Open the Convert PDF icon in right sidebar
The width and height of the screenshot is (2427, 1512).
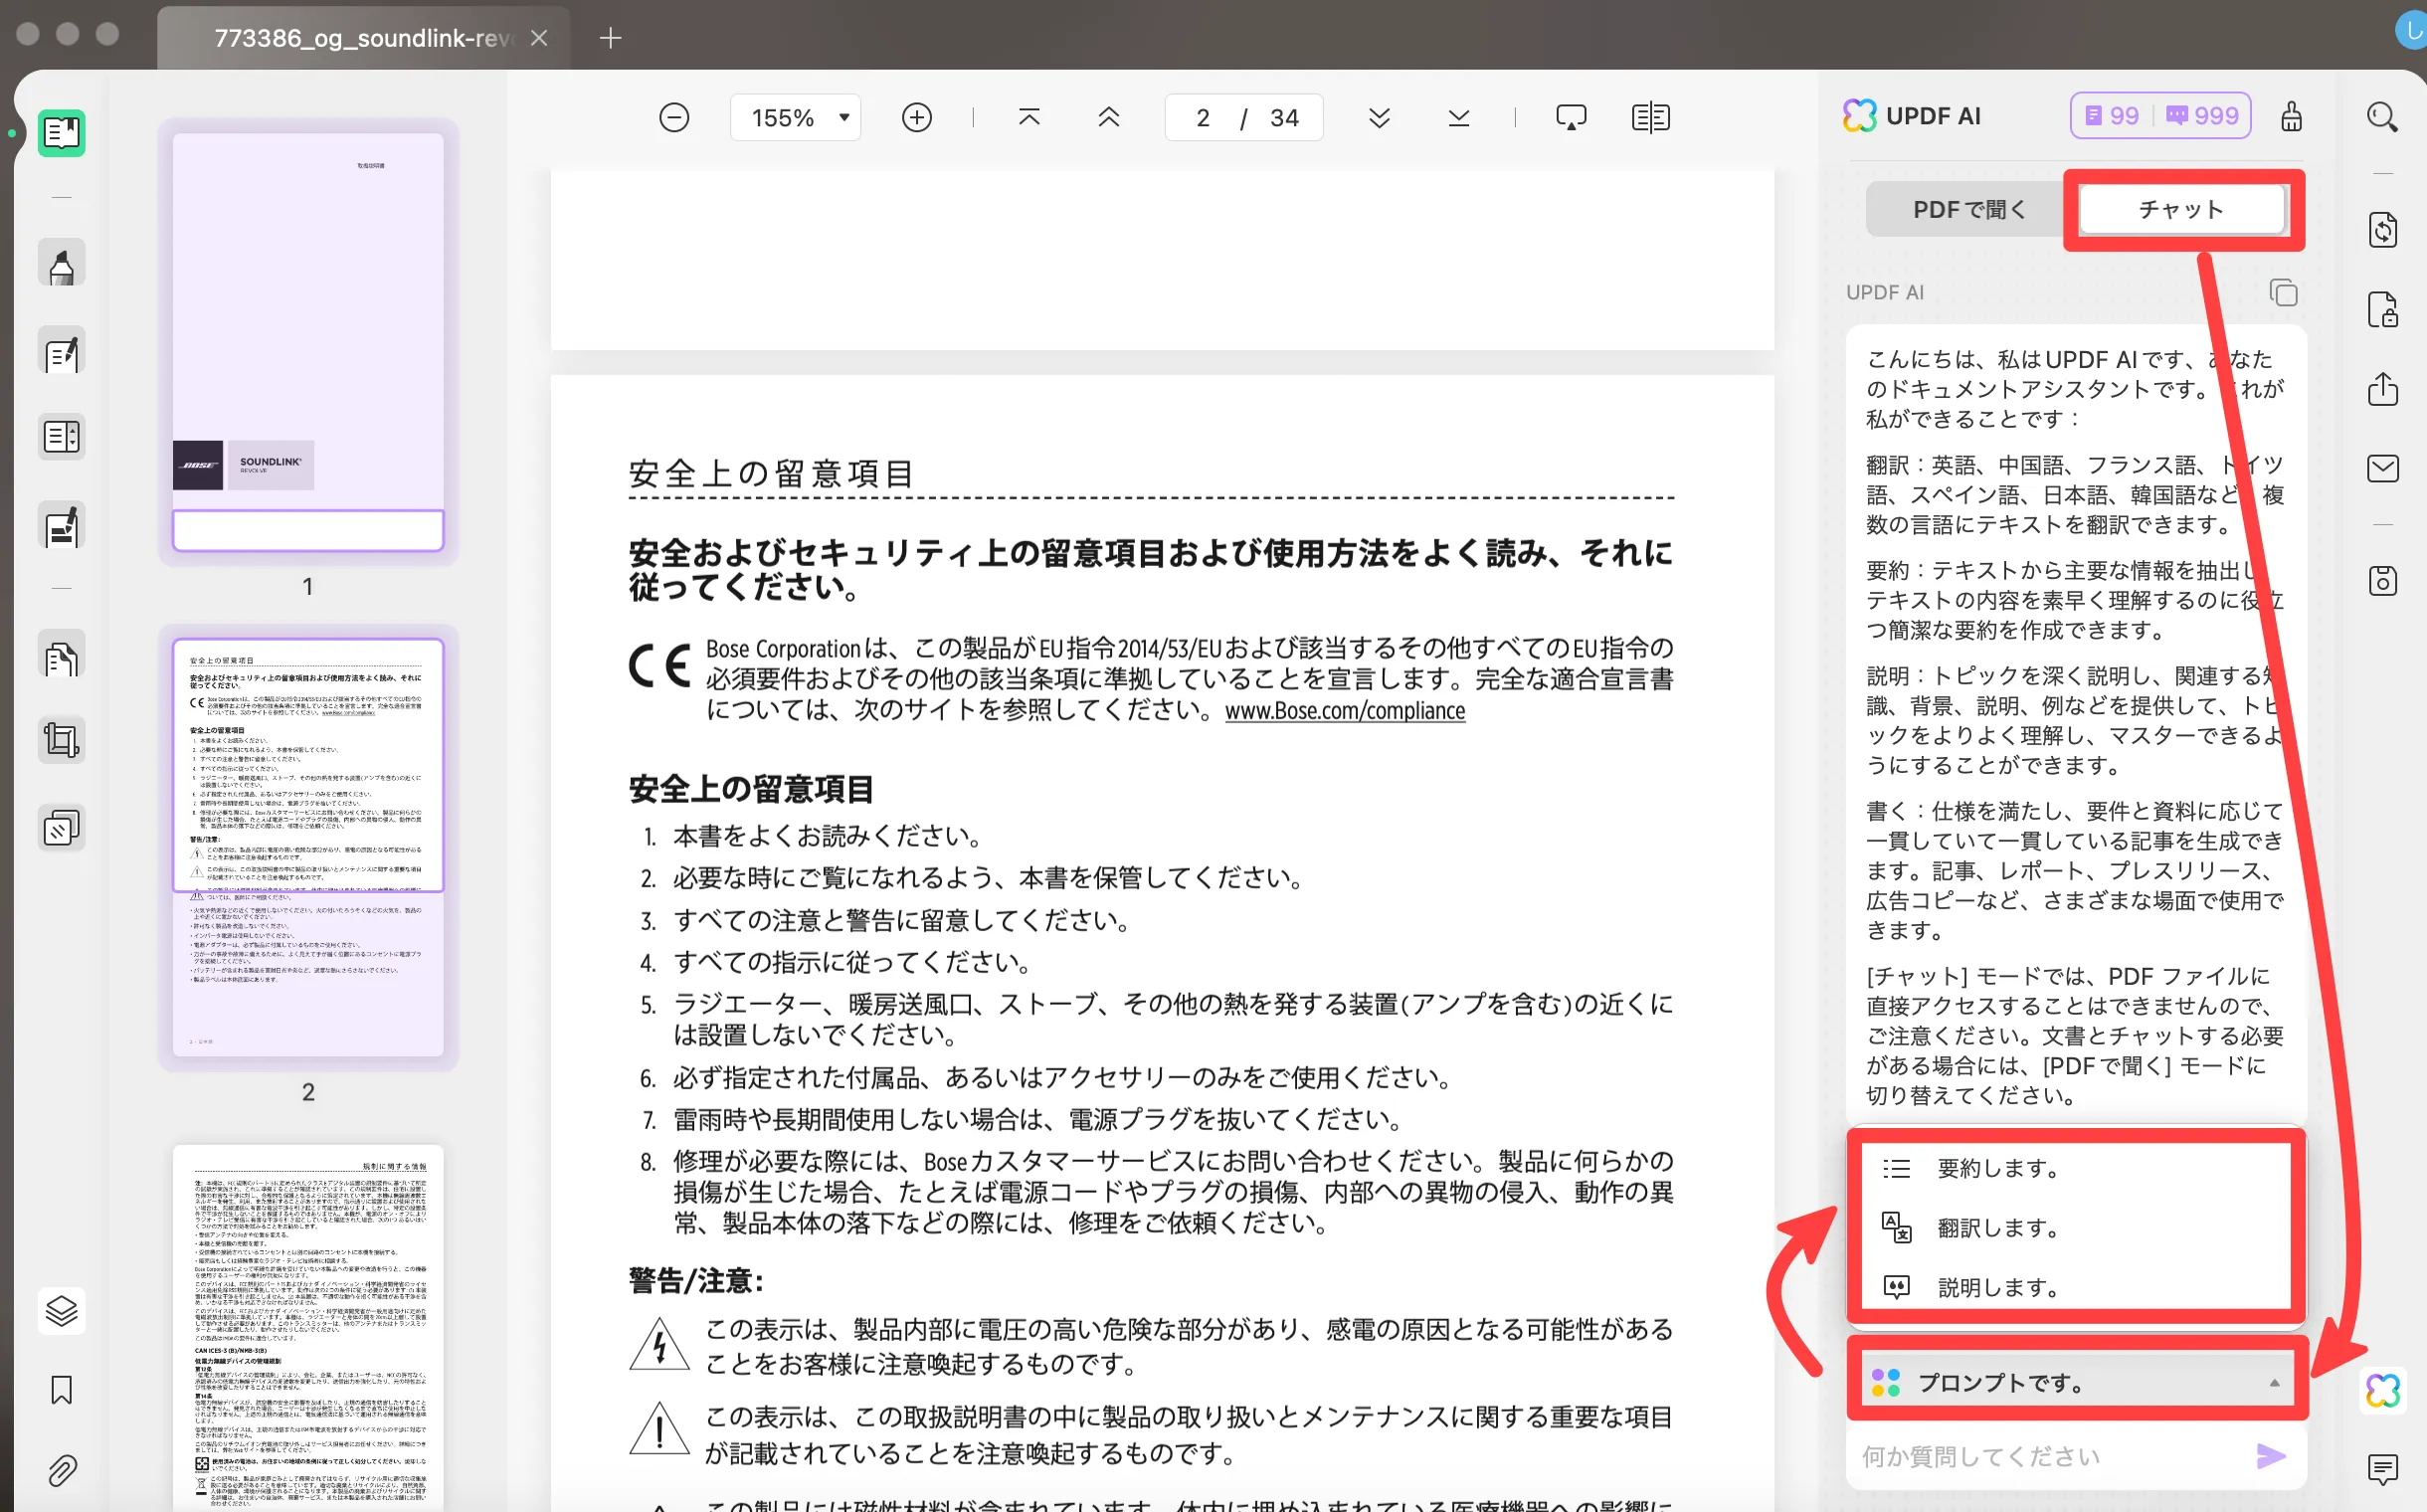point(2382,230)
